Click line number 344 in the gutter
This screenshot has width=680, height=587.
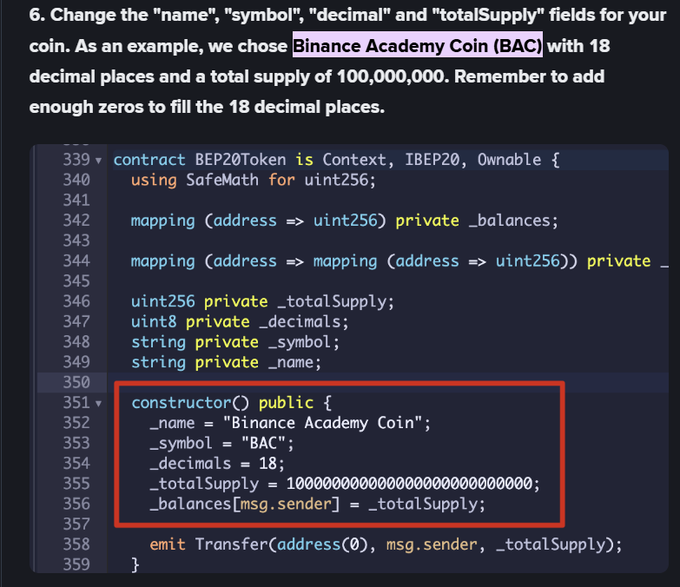(x=76, y=261)
